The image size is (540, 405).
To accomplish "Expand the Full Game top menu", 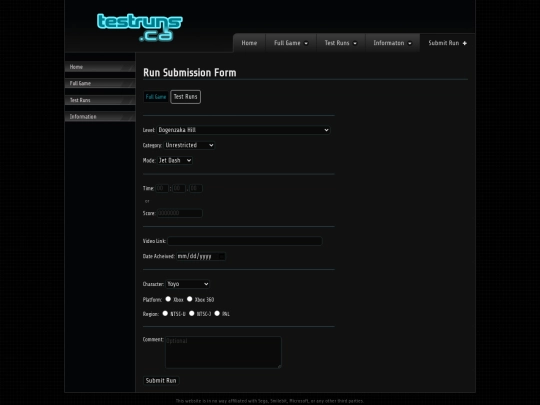I will pyautogui.click(x=291, y=43).
